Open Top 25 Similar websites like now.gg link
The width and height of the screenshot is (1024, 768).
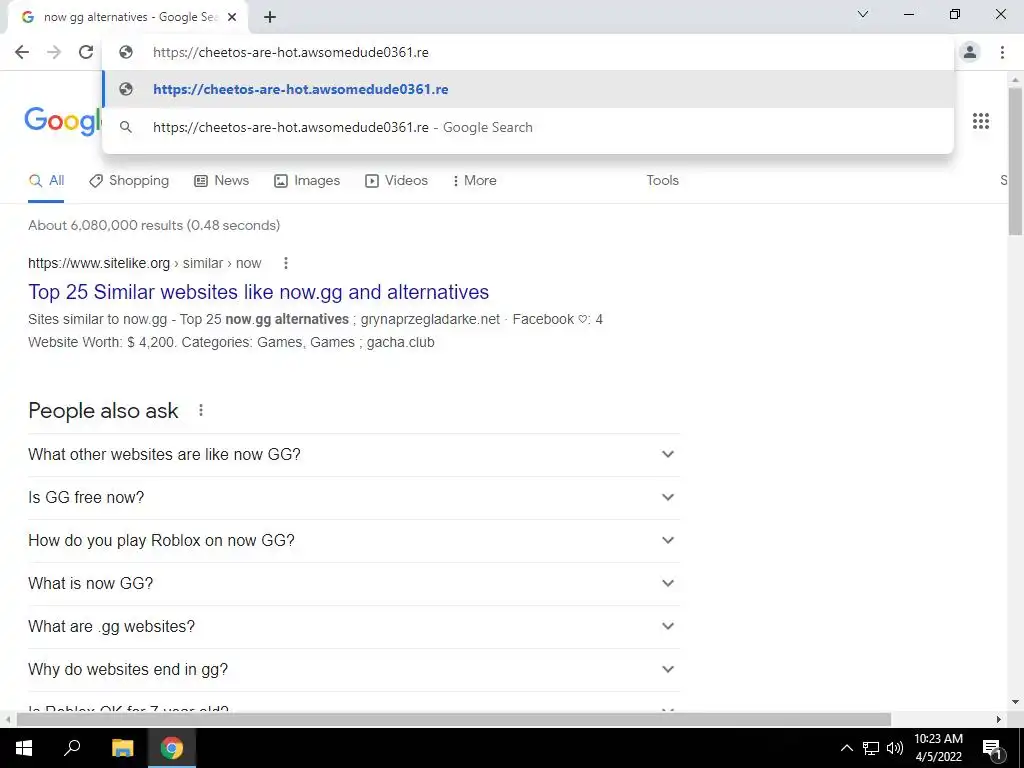(x=259, y=292)
